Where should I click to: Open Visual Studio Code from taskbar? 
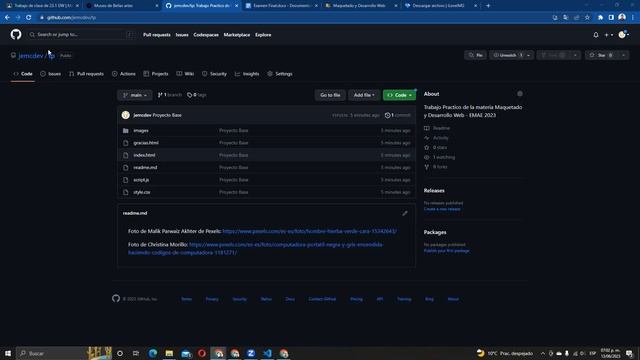click(x=267, y=353)
